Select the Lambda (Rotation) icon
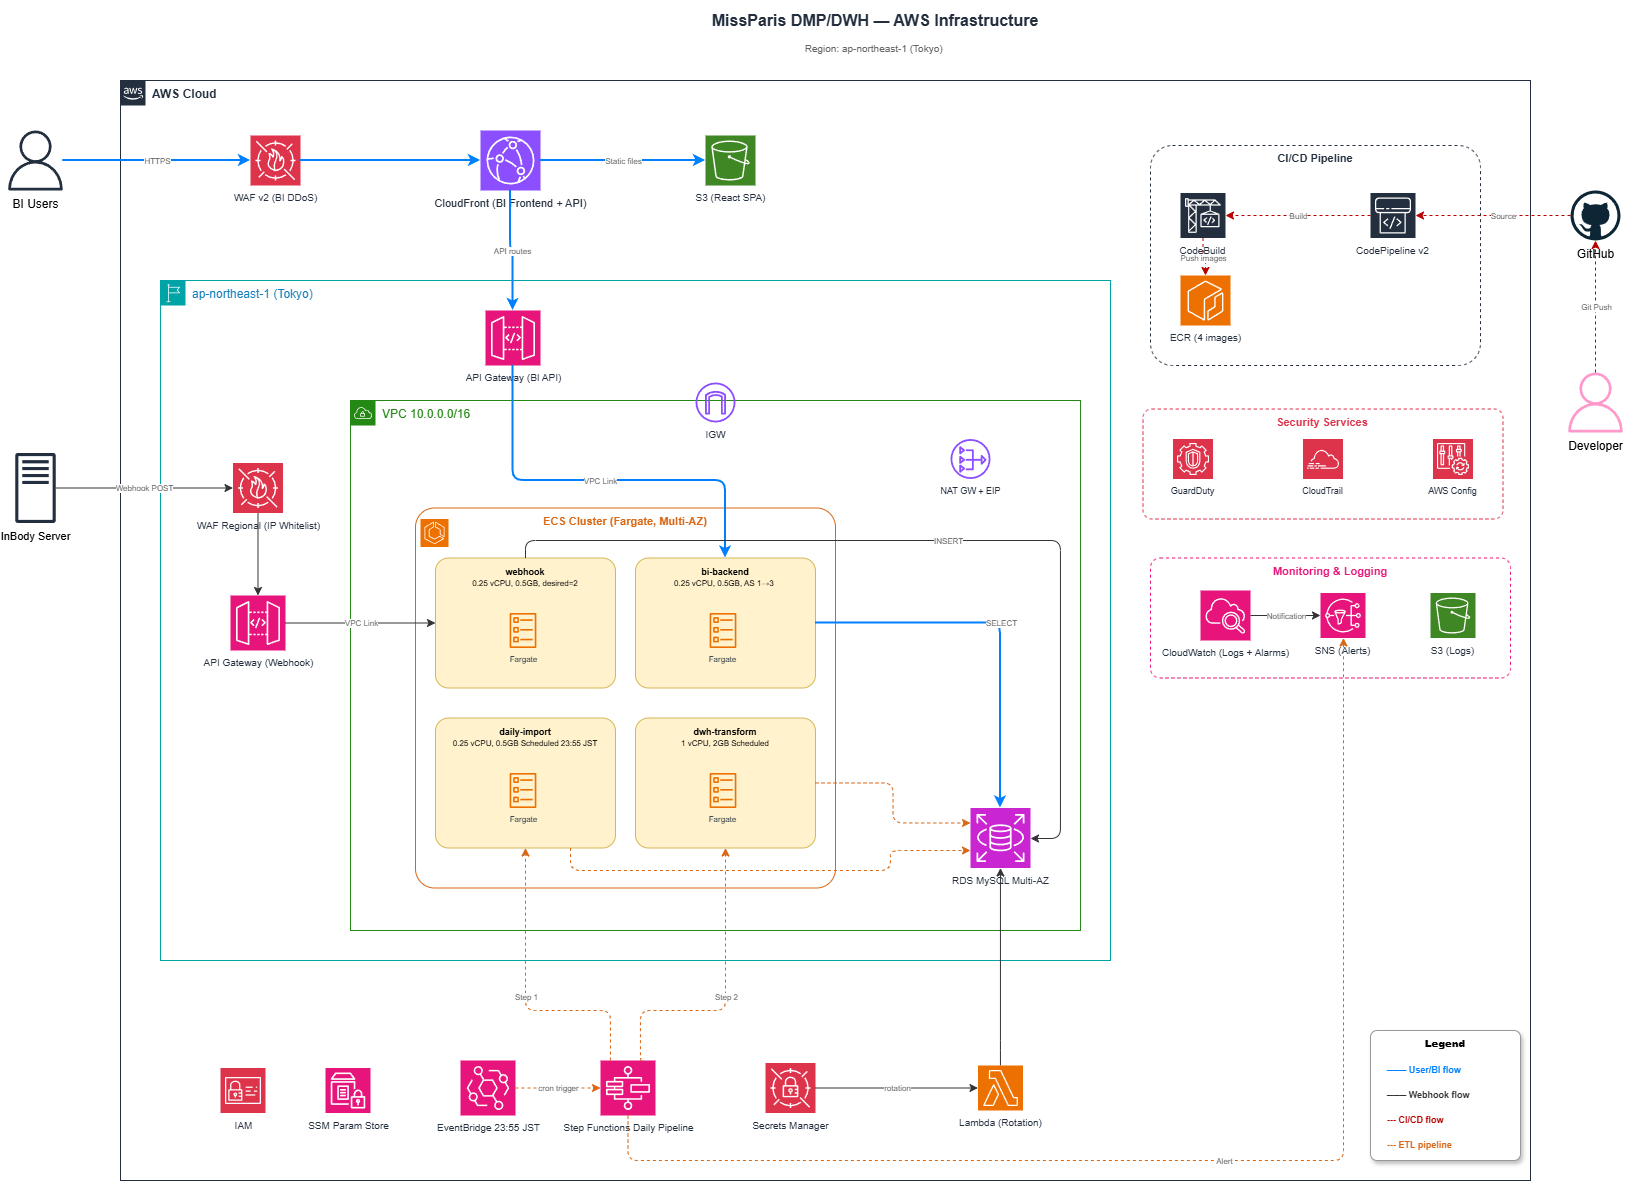Viewport: 1626px width, 1181px height. point(1000,1088)
